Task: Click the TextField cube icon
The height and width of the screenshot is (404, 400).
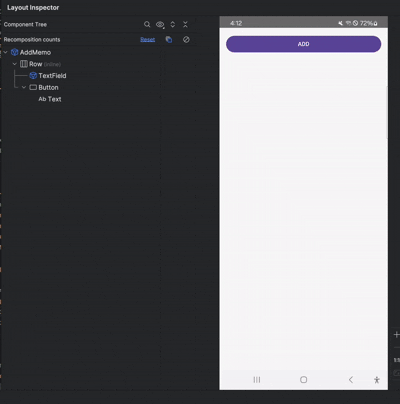Action: pos(33,76)
